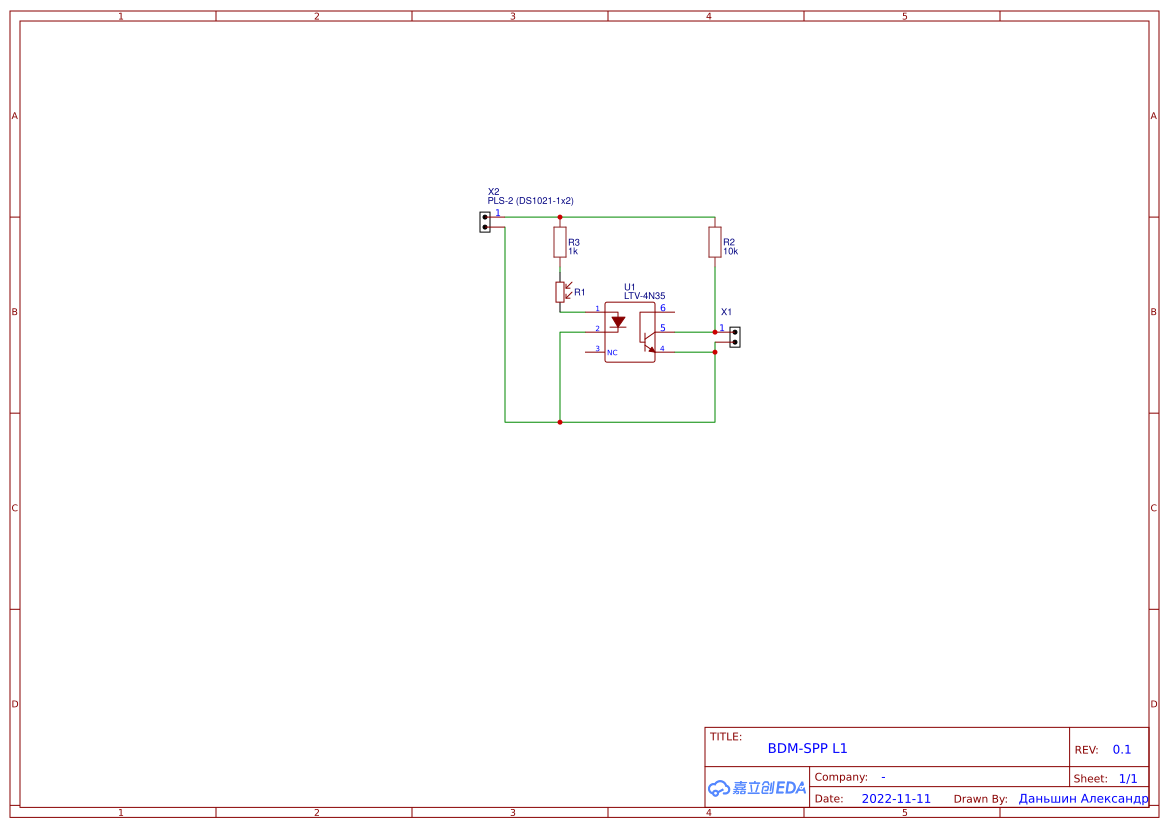Click the R3 1k resistor symbol
This screenshot has height=828, width=1169.
tap(560, 242)
